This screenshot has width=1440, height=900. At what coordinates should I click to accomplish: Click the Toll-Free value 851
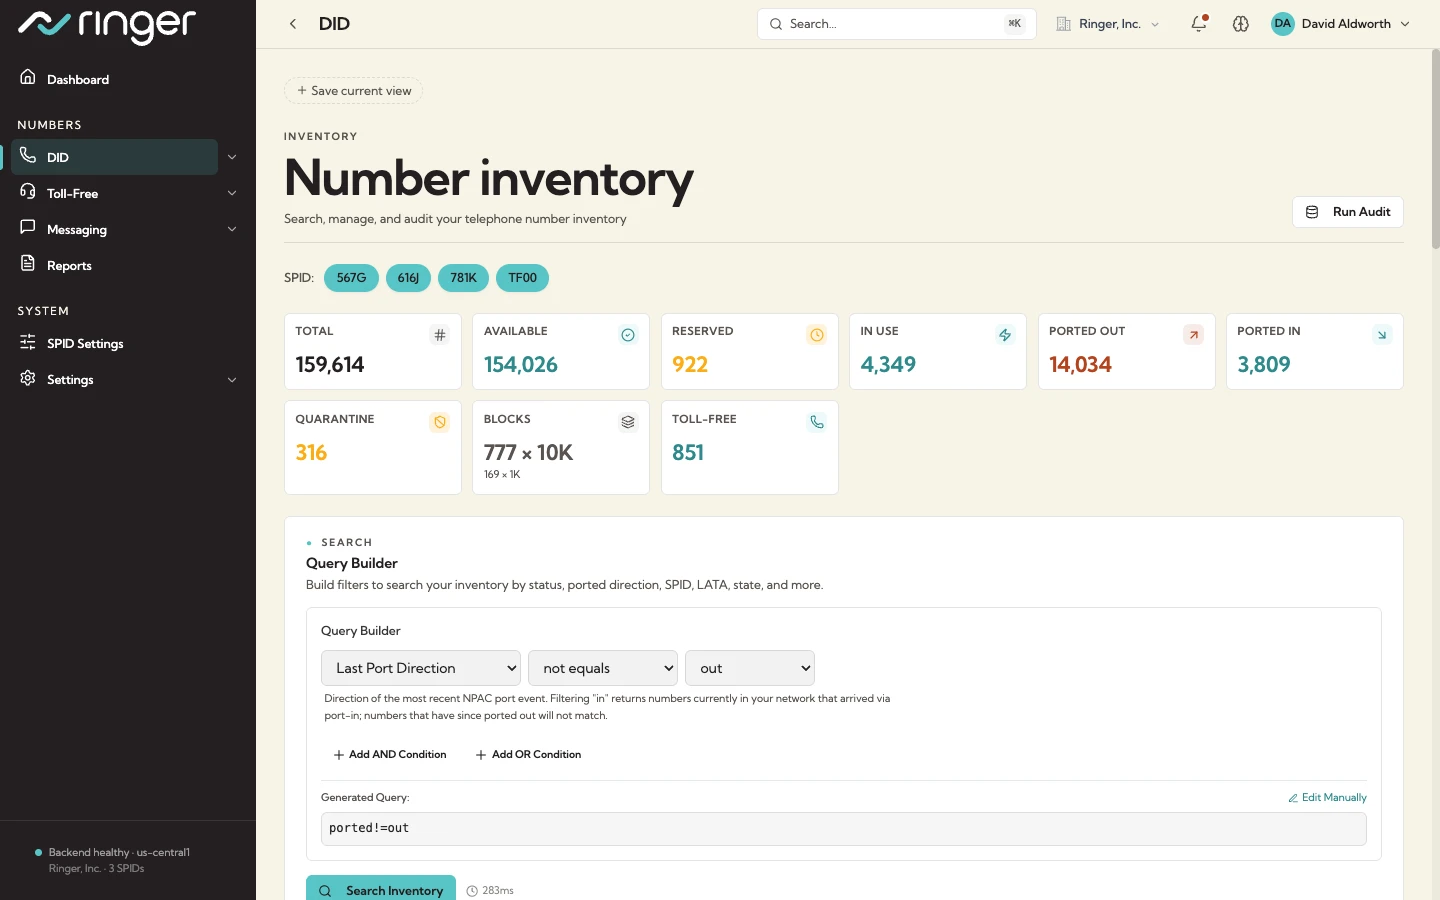[x=688, y=453]
